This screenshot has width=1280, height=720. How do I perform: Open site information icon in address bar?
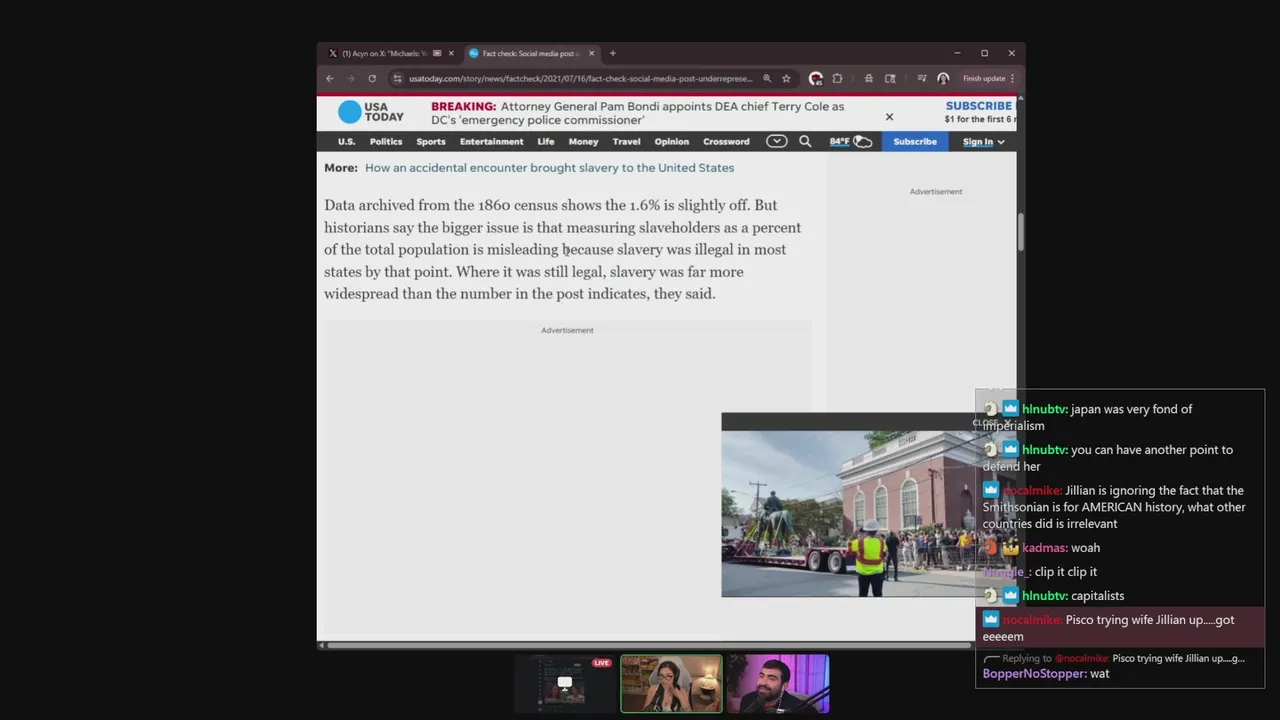[x=397, y=78]
